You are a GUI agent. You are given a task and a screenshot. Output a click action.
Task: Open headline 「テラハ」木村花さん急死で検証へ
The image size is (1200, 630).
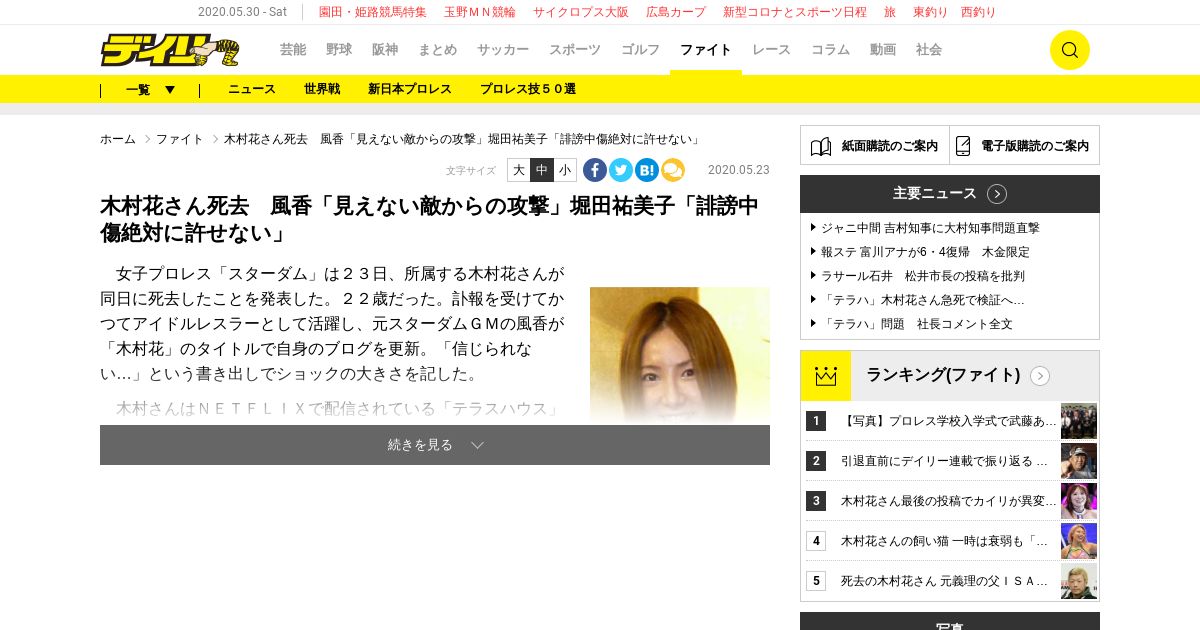pos(923,300)
